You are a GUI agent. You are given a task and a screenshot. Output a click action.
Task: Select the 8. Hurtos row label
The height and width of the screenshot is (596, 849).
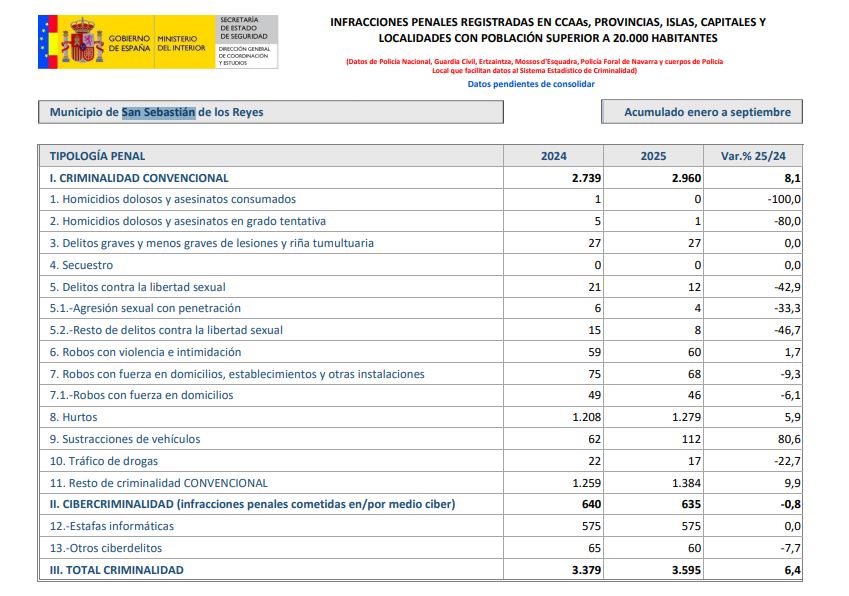pyautogui.click(x=74, y=417)
